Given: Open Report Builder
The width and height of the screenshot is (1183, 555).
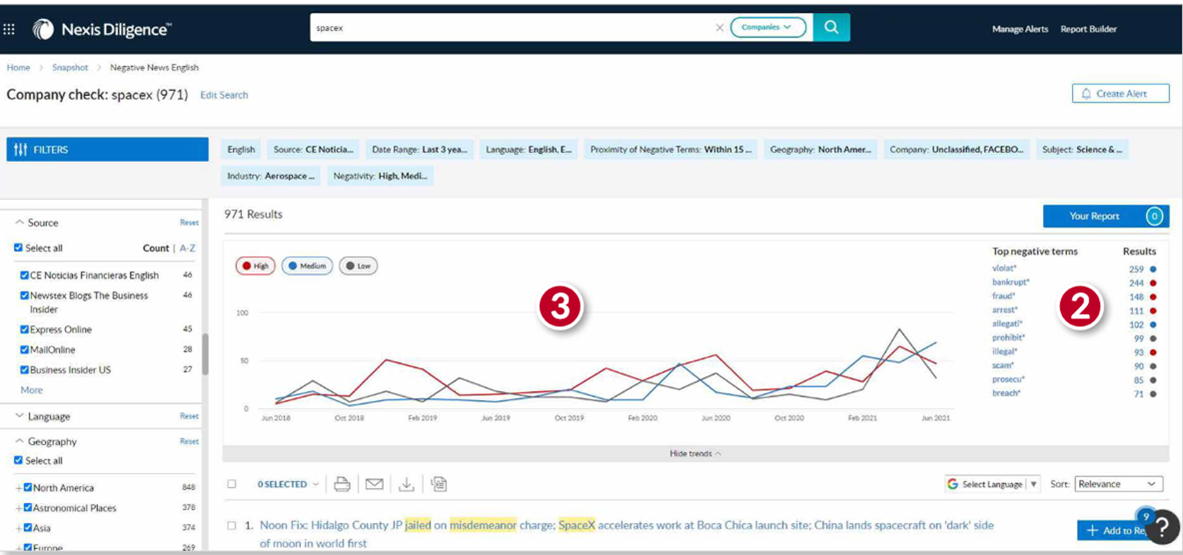Looking at the screenshot, I should coord(1088,29).
